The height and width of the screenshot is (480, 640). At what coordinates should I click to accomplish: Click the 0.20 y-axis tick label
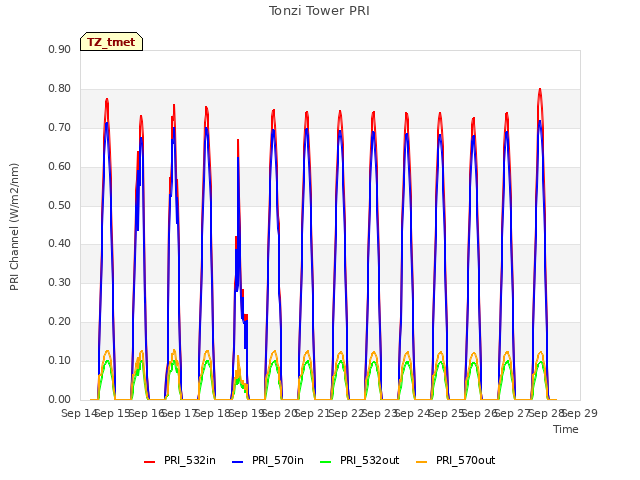coord(60,322)
